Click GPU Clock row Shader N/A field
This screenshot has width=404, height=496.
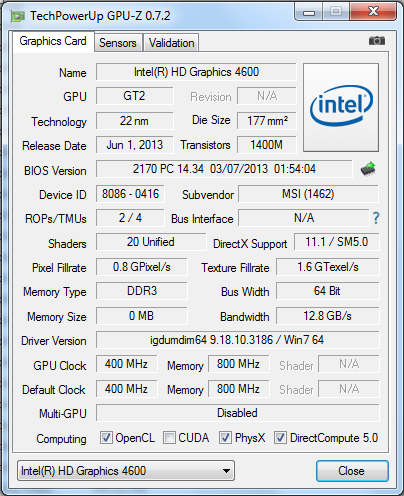coord(349,364)
